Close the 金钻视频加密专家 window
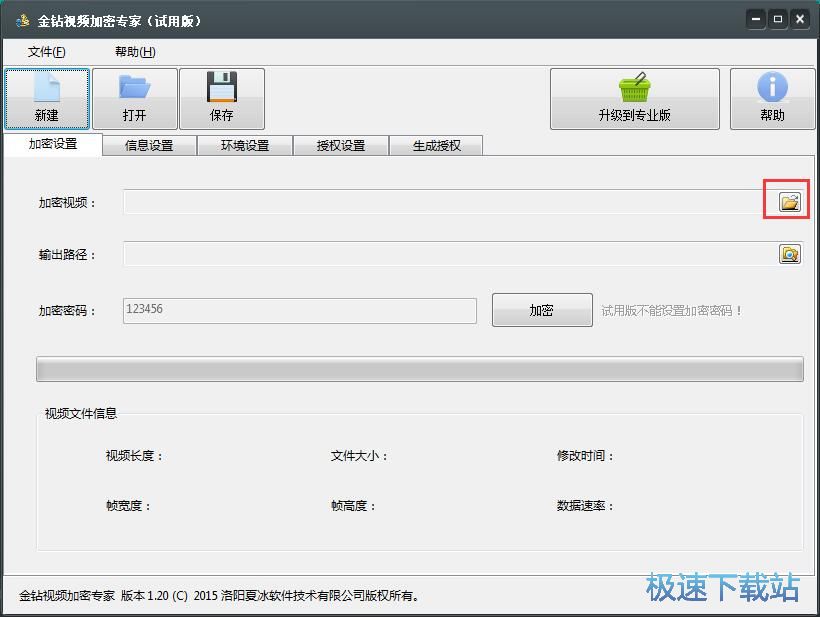This screenshot has height=617, width=820. click(x=800, y=19)
